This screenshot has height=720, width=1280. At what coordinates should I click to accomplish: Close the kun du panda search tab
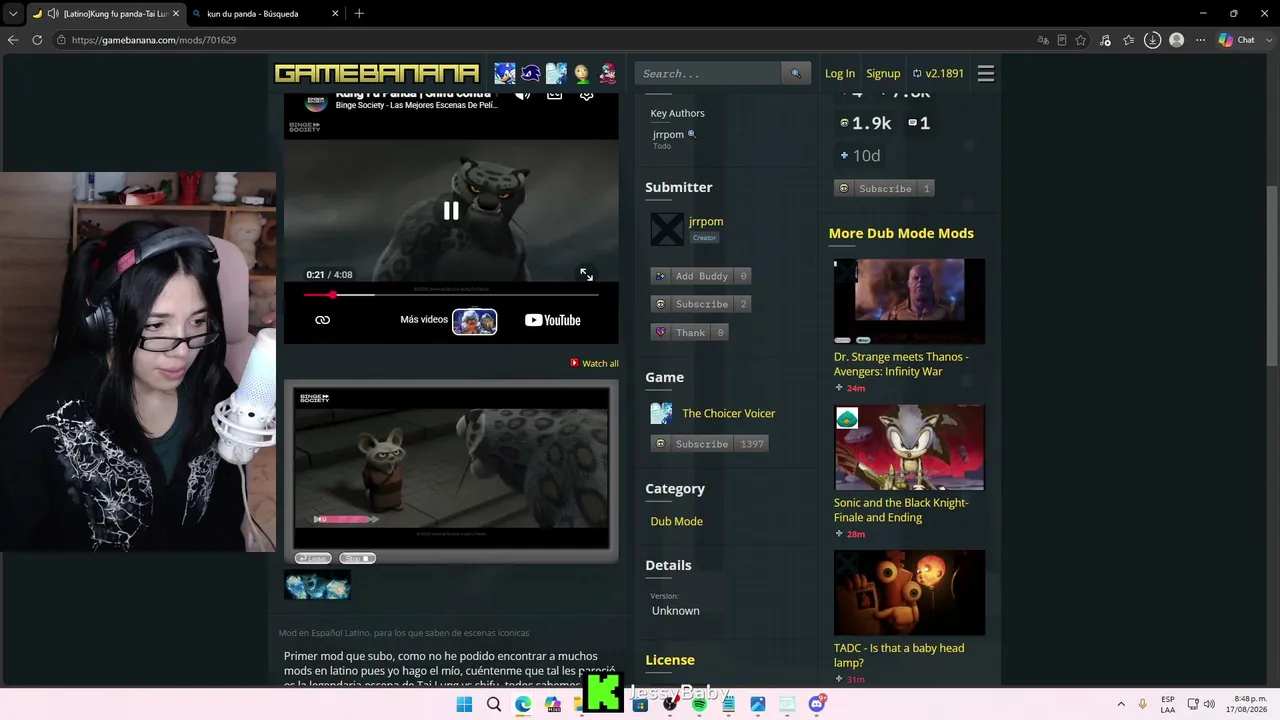click(335, 14)
